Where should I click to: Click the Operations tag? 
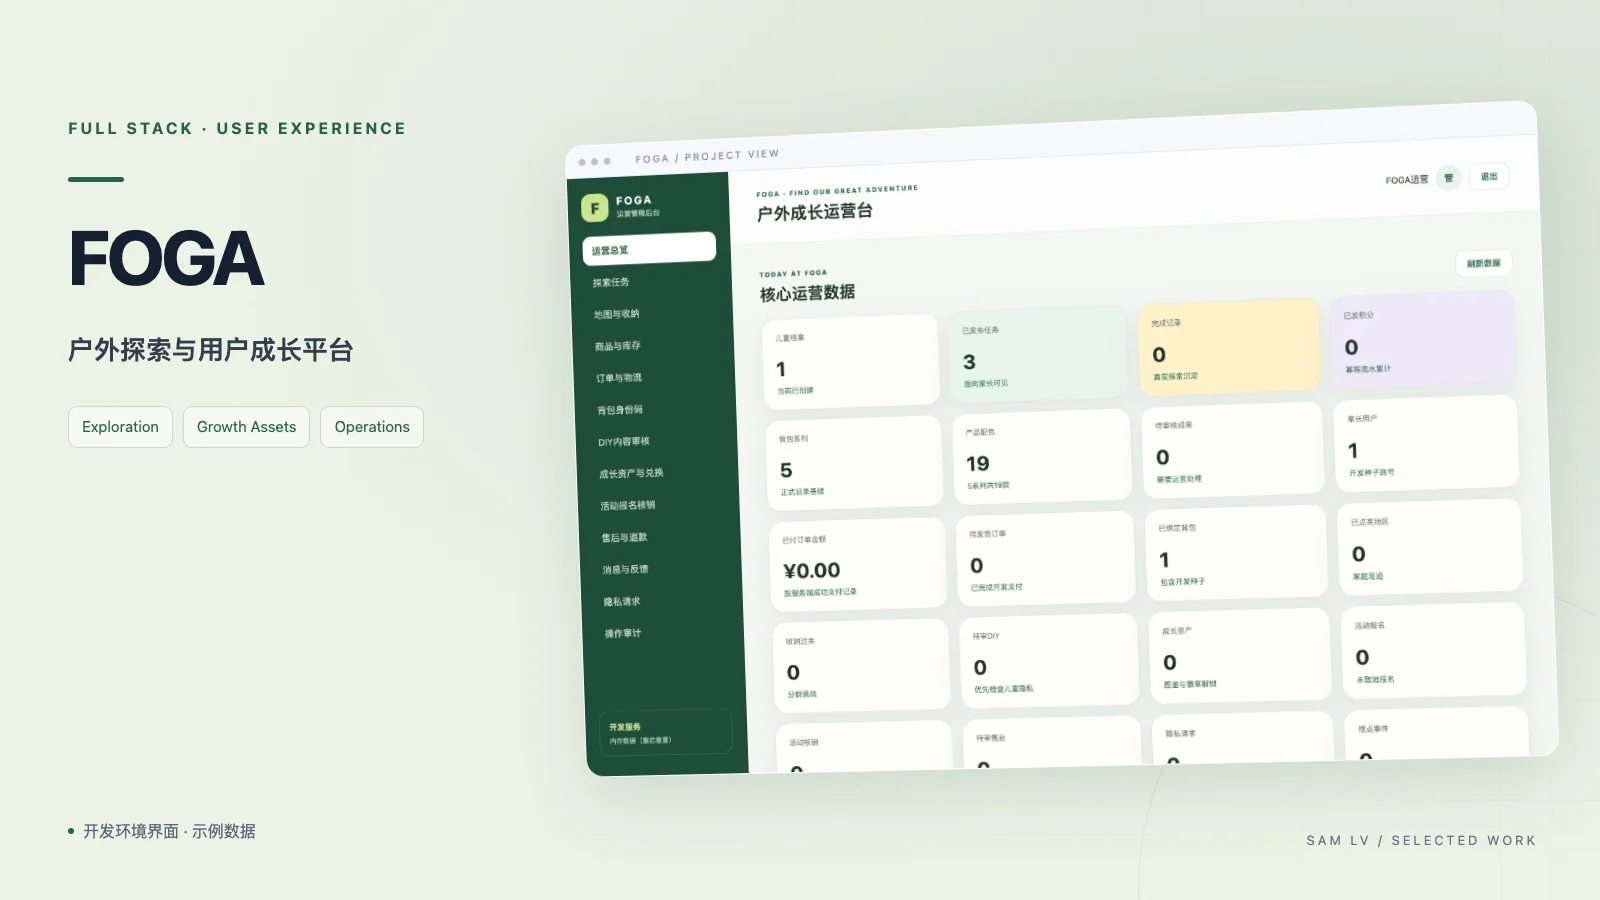(372, 427)
